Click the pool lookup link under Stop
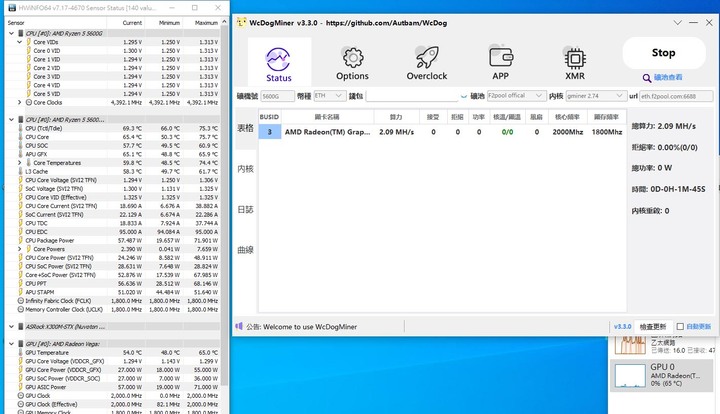 click(668, 77)
